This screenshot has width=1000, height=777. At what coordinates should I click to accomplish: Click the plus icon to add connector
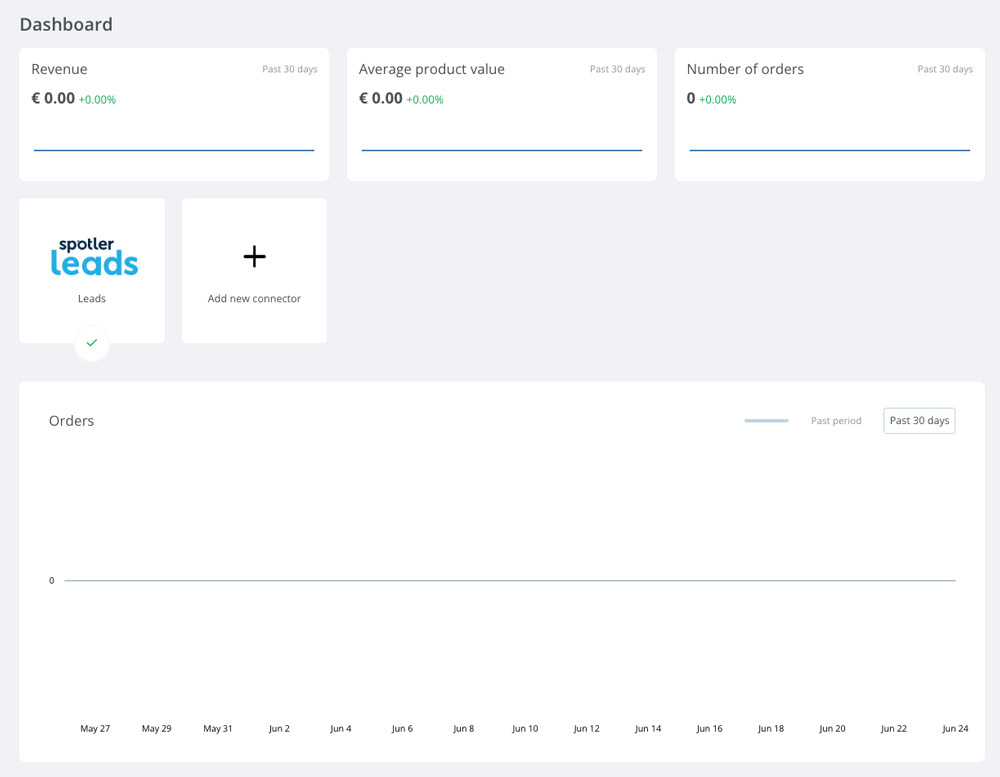tap(254, 256)
